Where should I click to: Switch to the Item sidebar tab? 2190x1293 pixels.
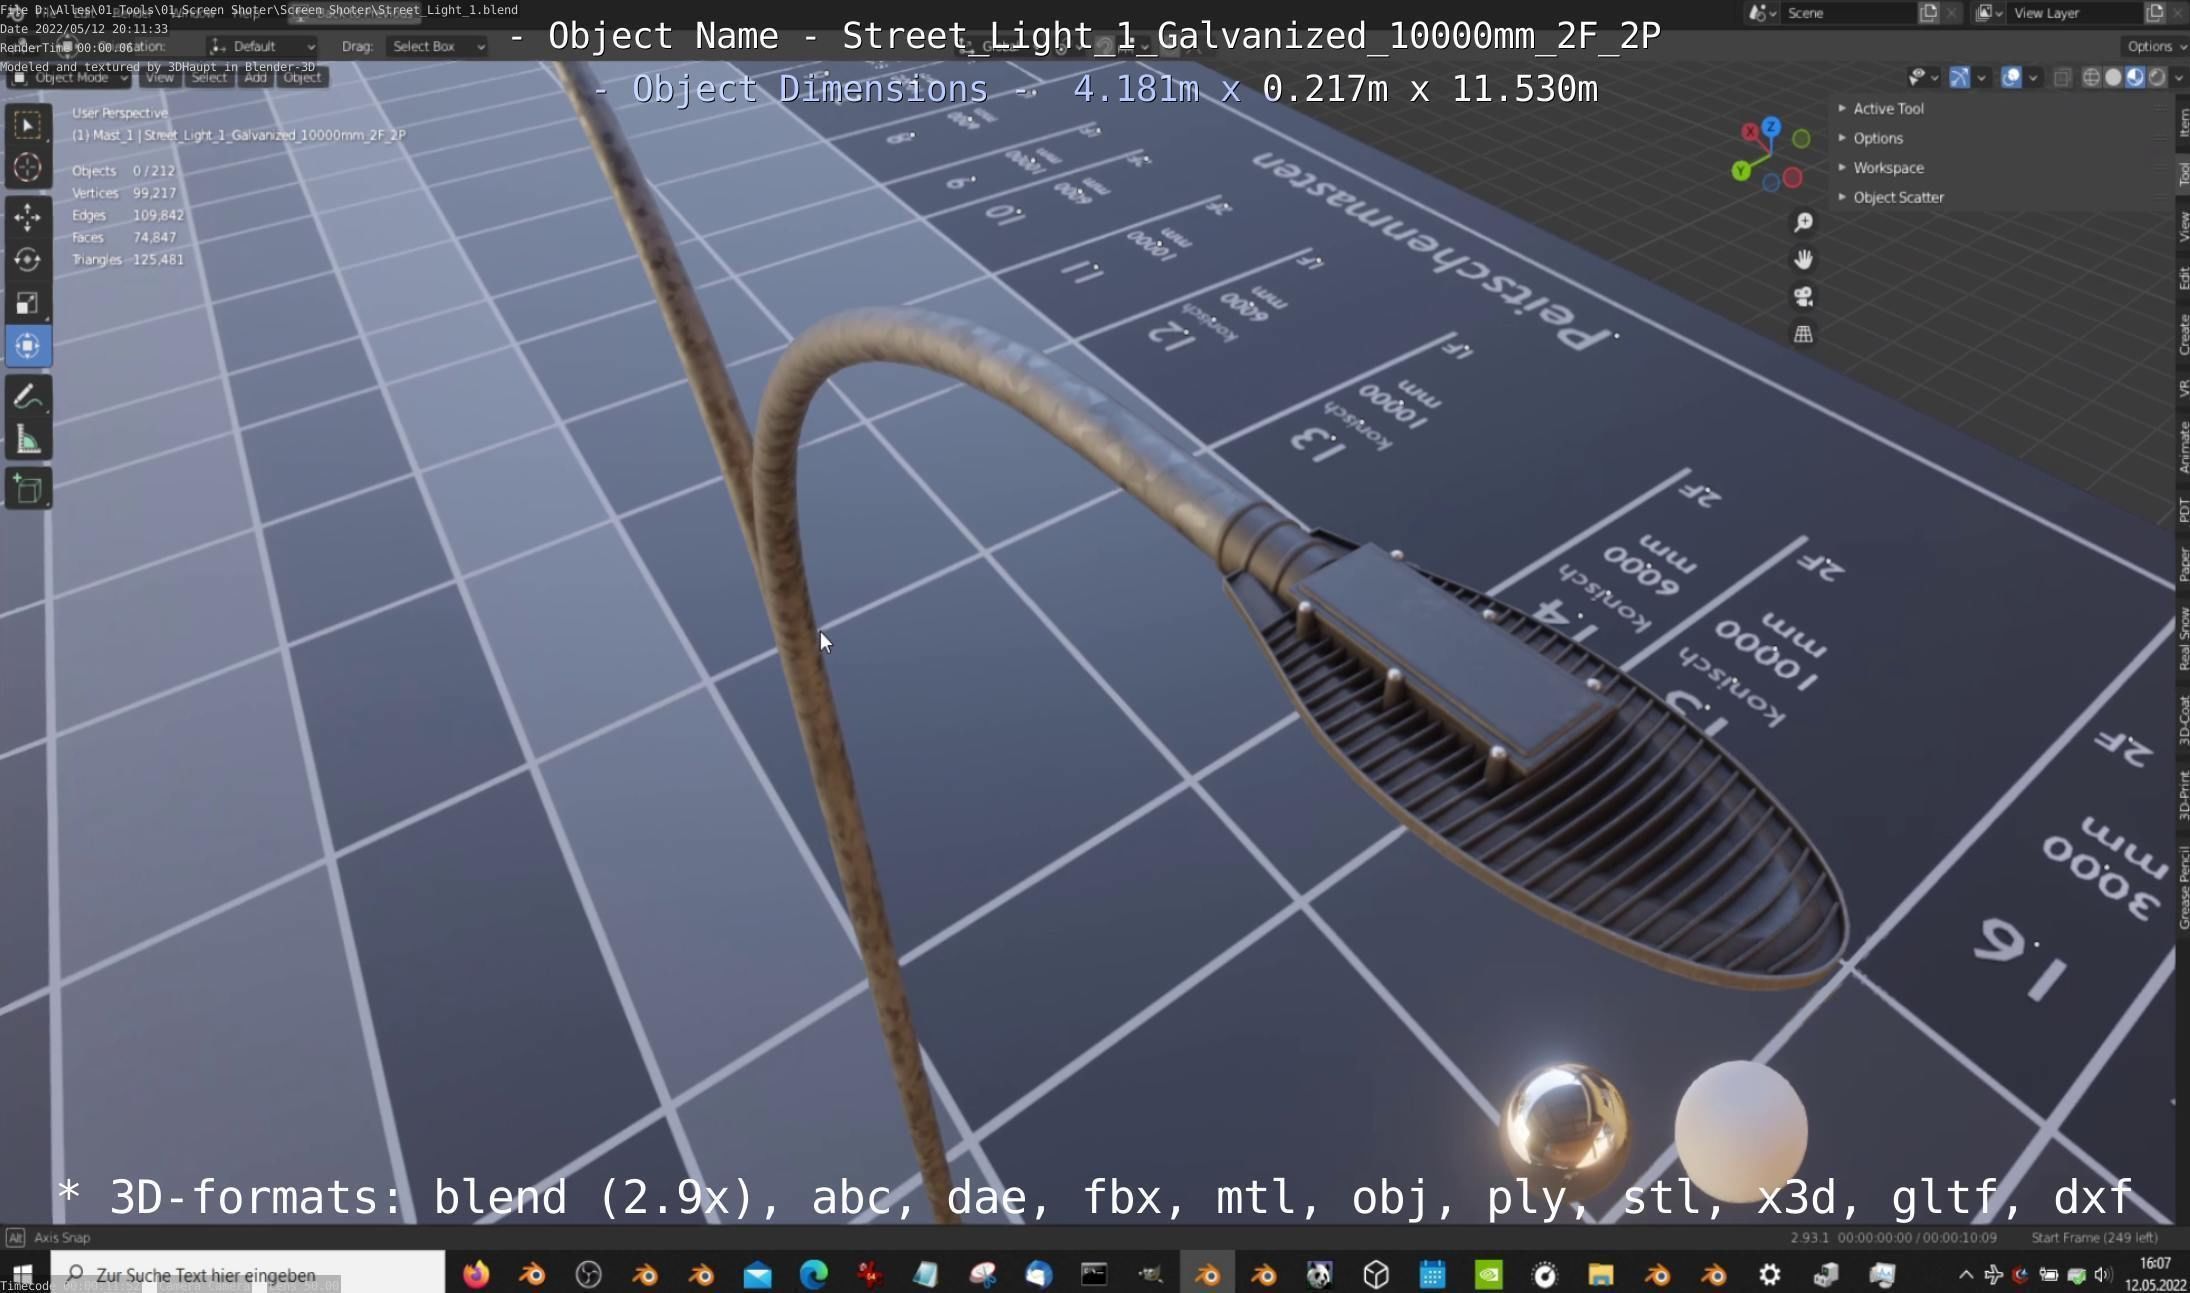[x=2183, y=122]
